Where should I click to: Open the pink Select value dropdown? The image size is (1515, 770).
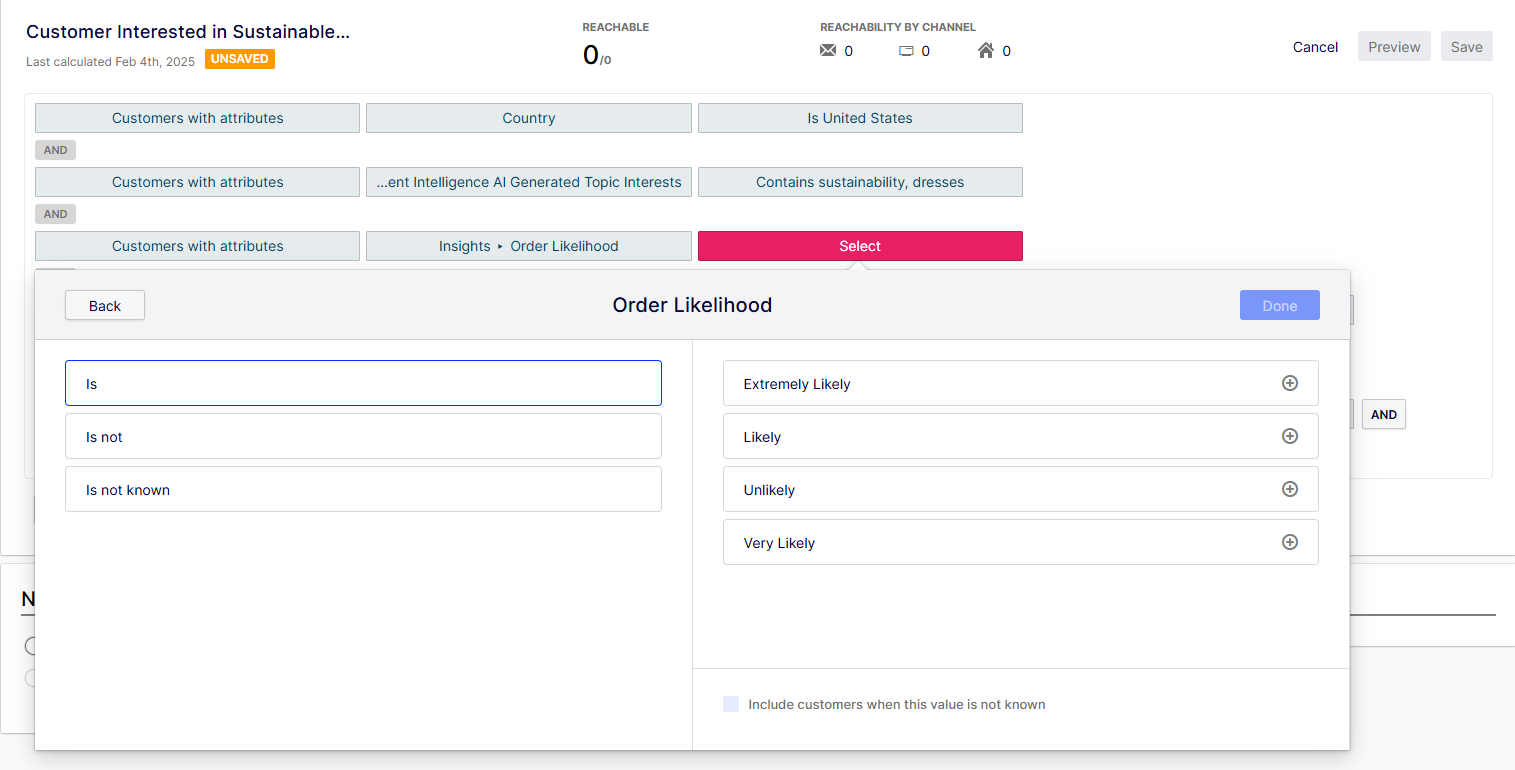860,246
